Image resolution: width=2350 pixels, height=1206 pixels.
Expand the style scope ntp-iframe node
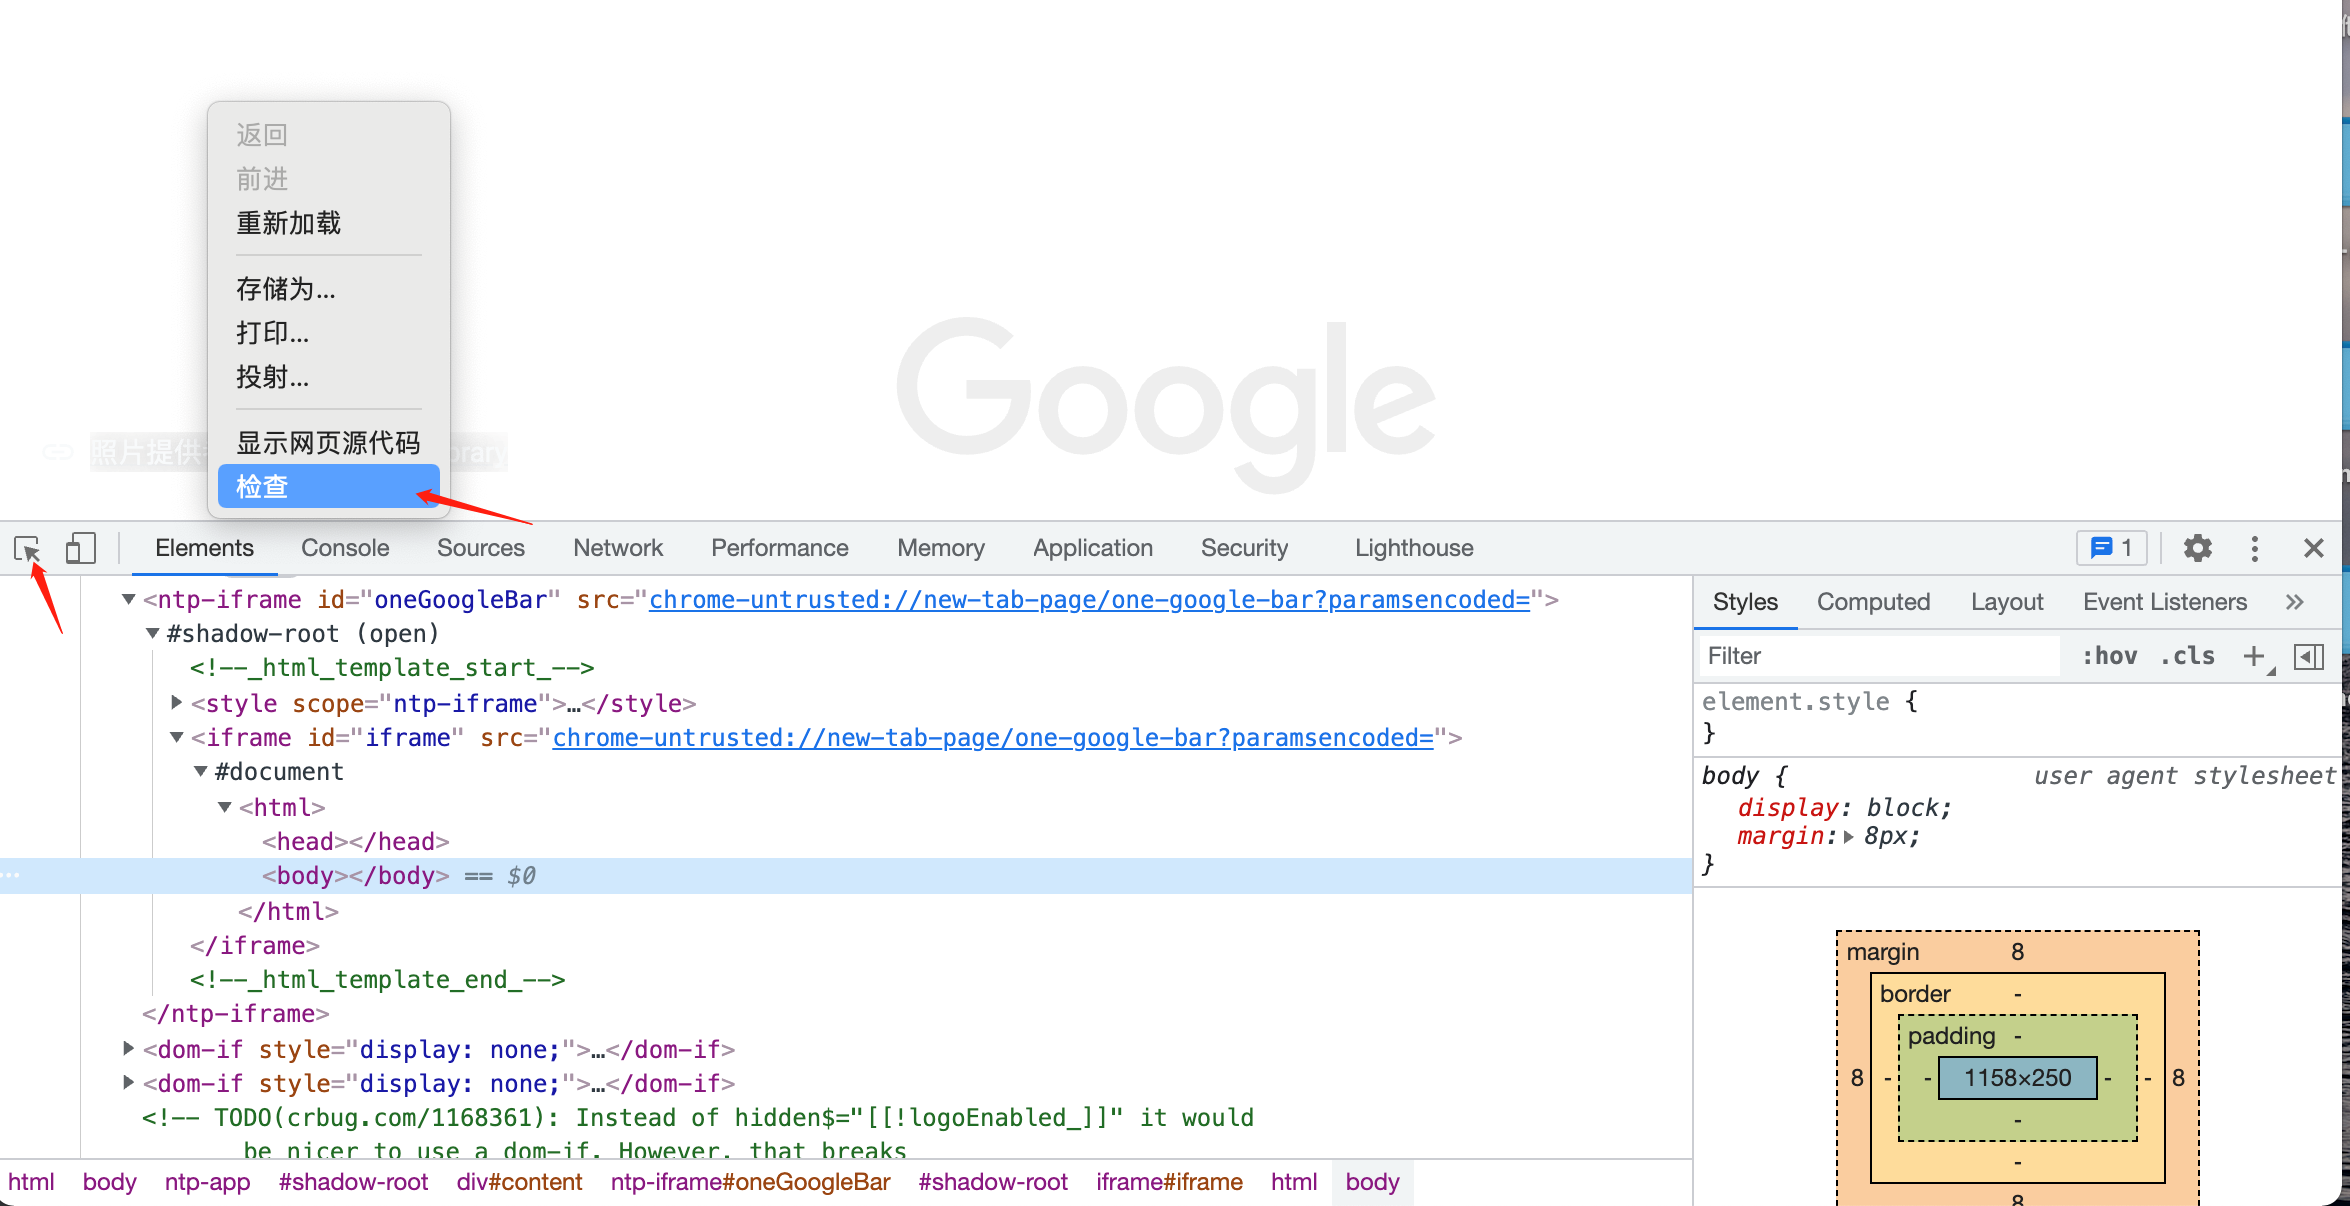coord(176,703)
